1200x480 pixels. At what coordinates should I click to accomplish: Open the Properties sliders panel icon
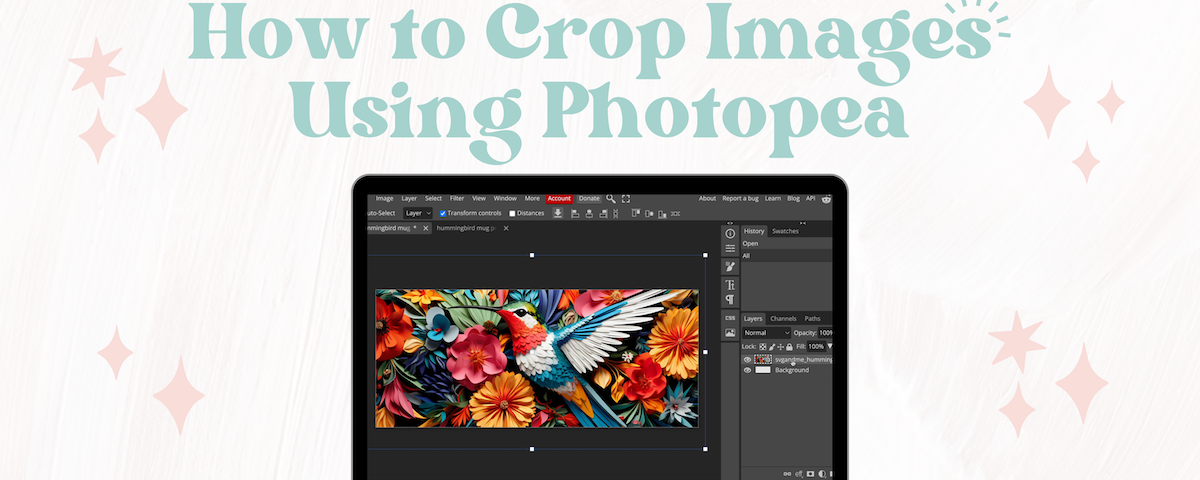pos(730,248)
